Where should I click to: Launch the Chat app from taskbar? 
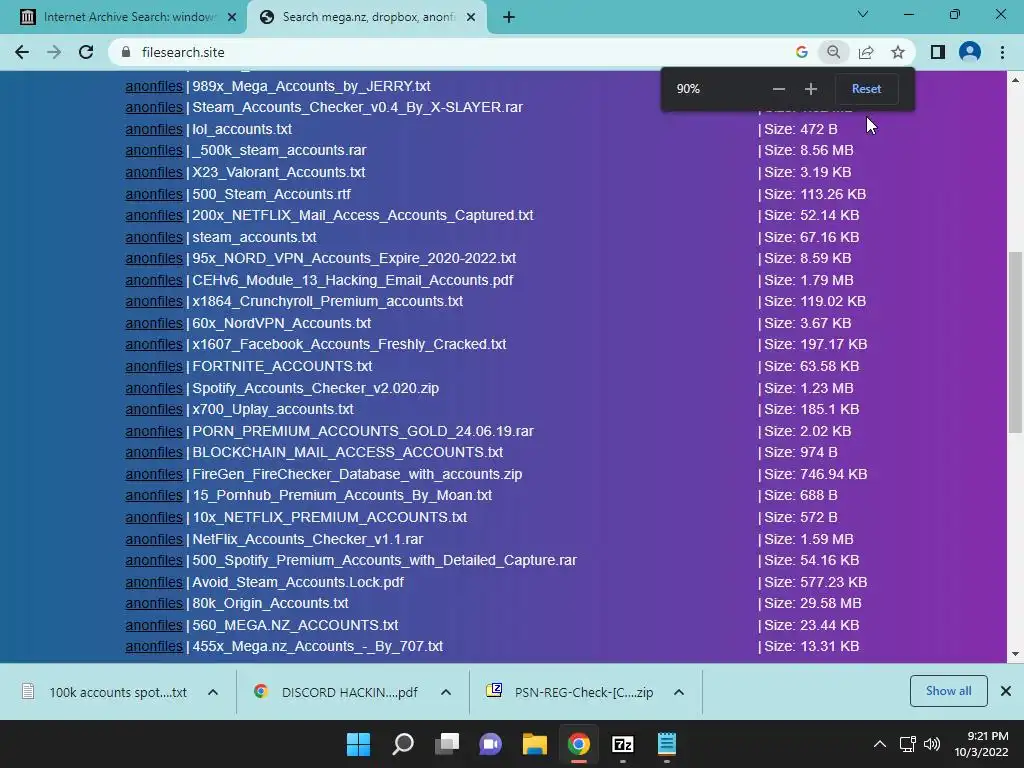pos(490,744)
